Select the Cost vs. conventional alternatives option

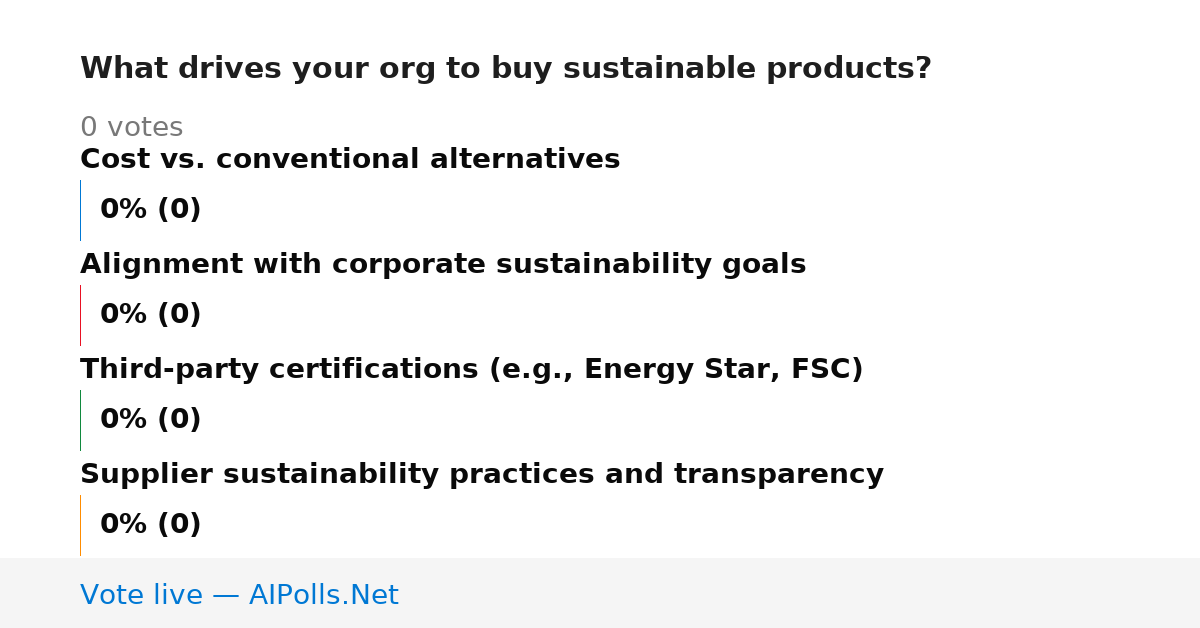350,160
